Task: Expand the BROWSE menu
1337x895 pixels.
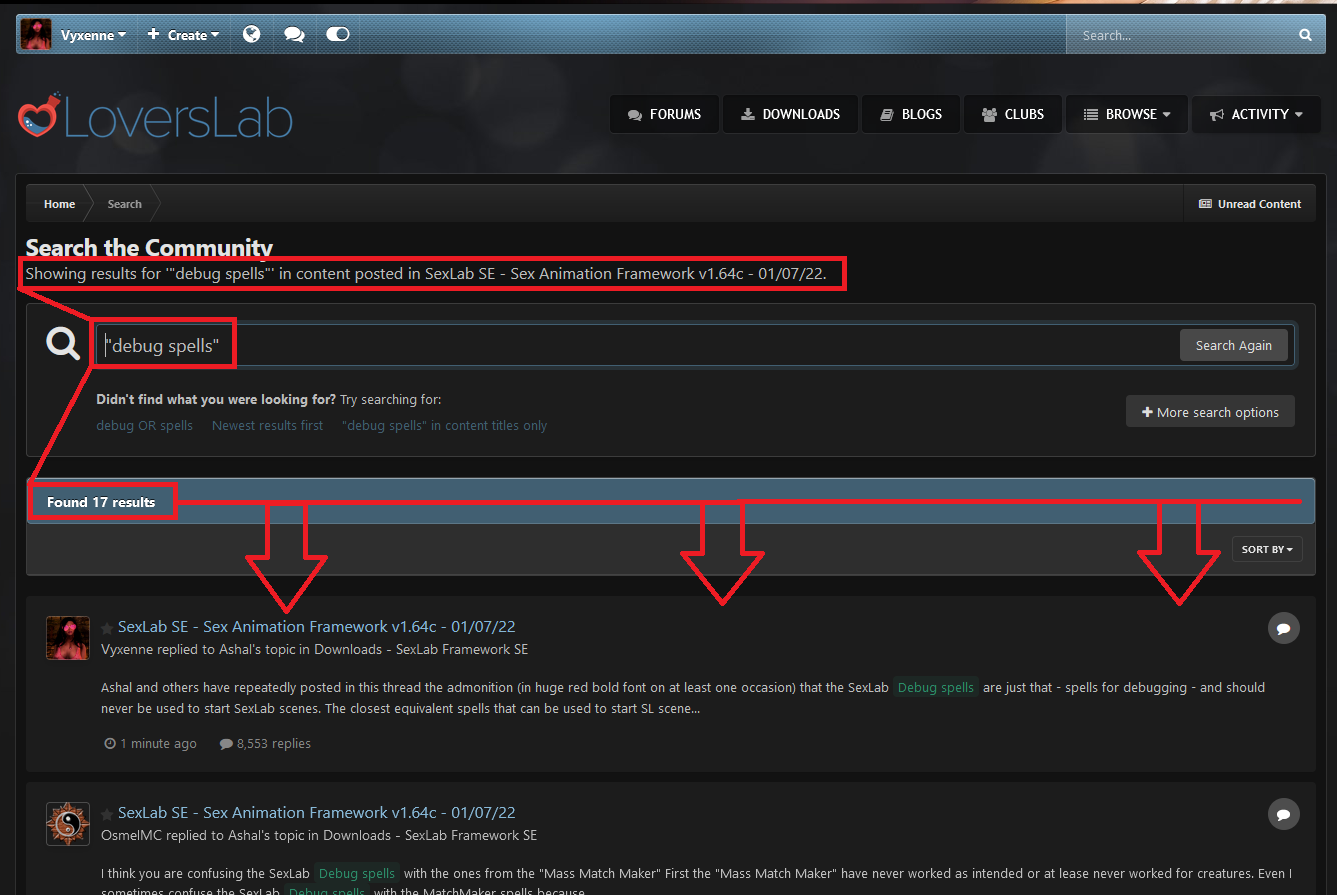Action: [x=1127, y=114]
